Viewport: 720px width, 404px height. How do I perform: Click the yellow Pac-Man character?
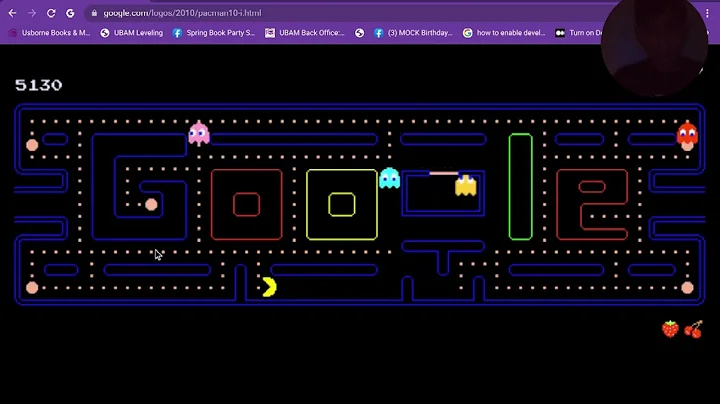pyautogui.click(x=269, y=287)
